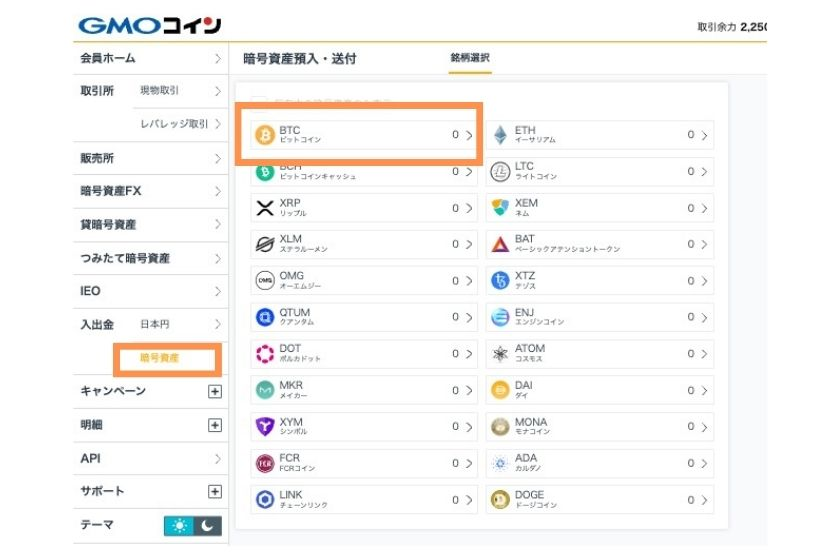Click the DAI coin icon
The width and height of the screenshot is (840, 560).
tap(500, 390)
